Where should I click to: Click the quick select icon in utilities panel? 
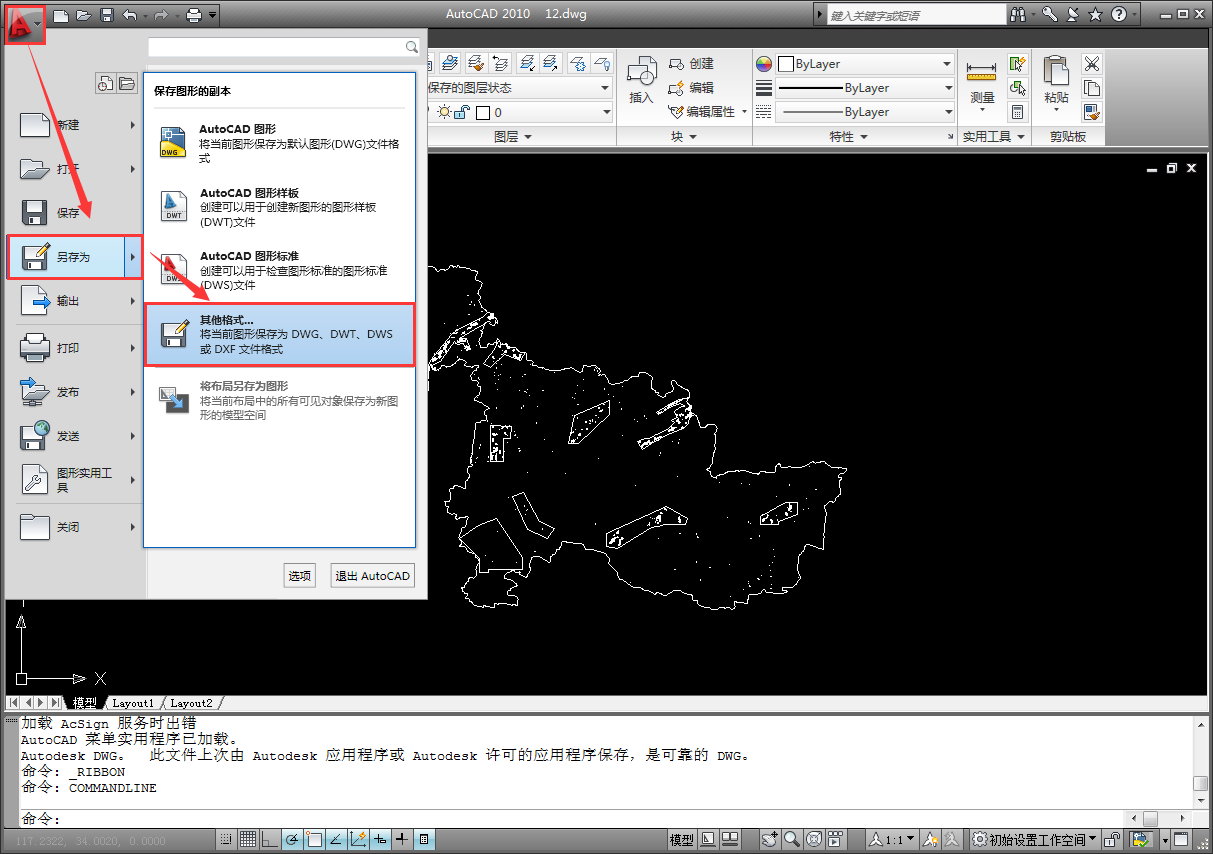[x=1018, y=64]
